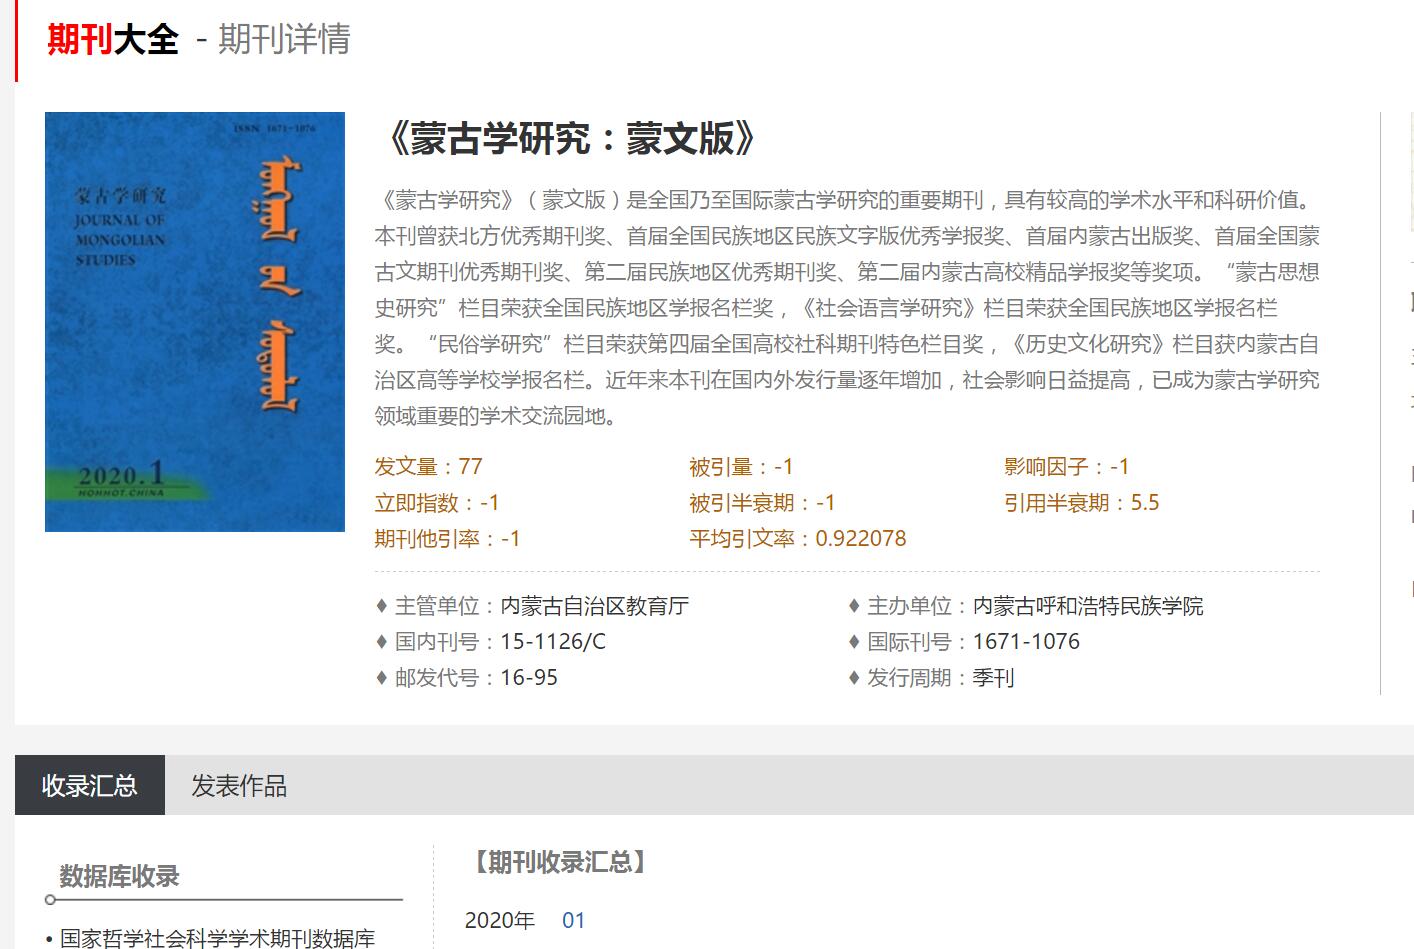
Task: Click the diamond bullet beside 主办单位
Action: tap(853, 606)
